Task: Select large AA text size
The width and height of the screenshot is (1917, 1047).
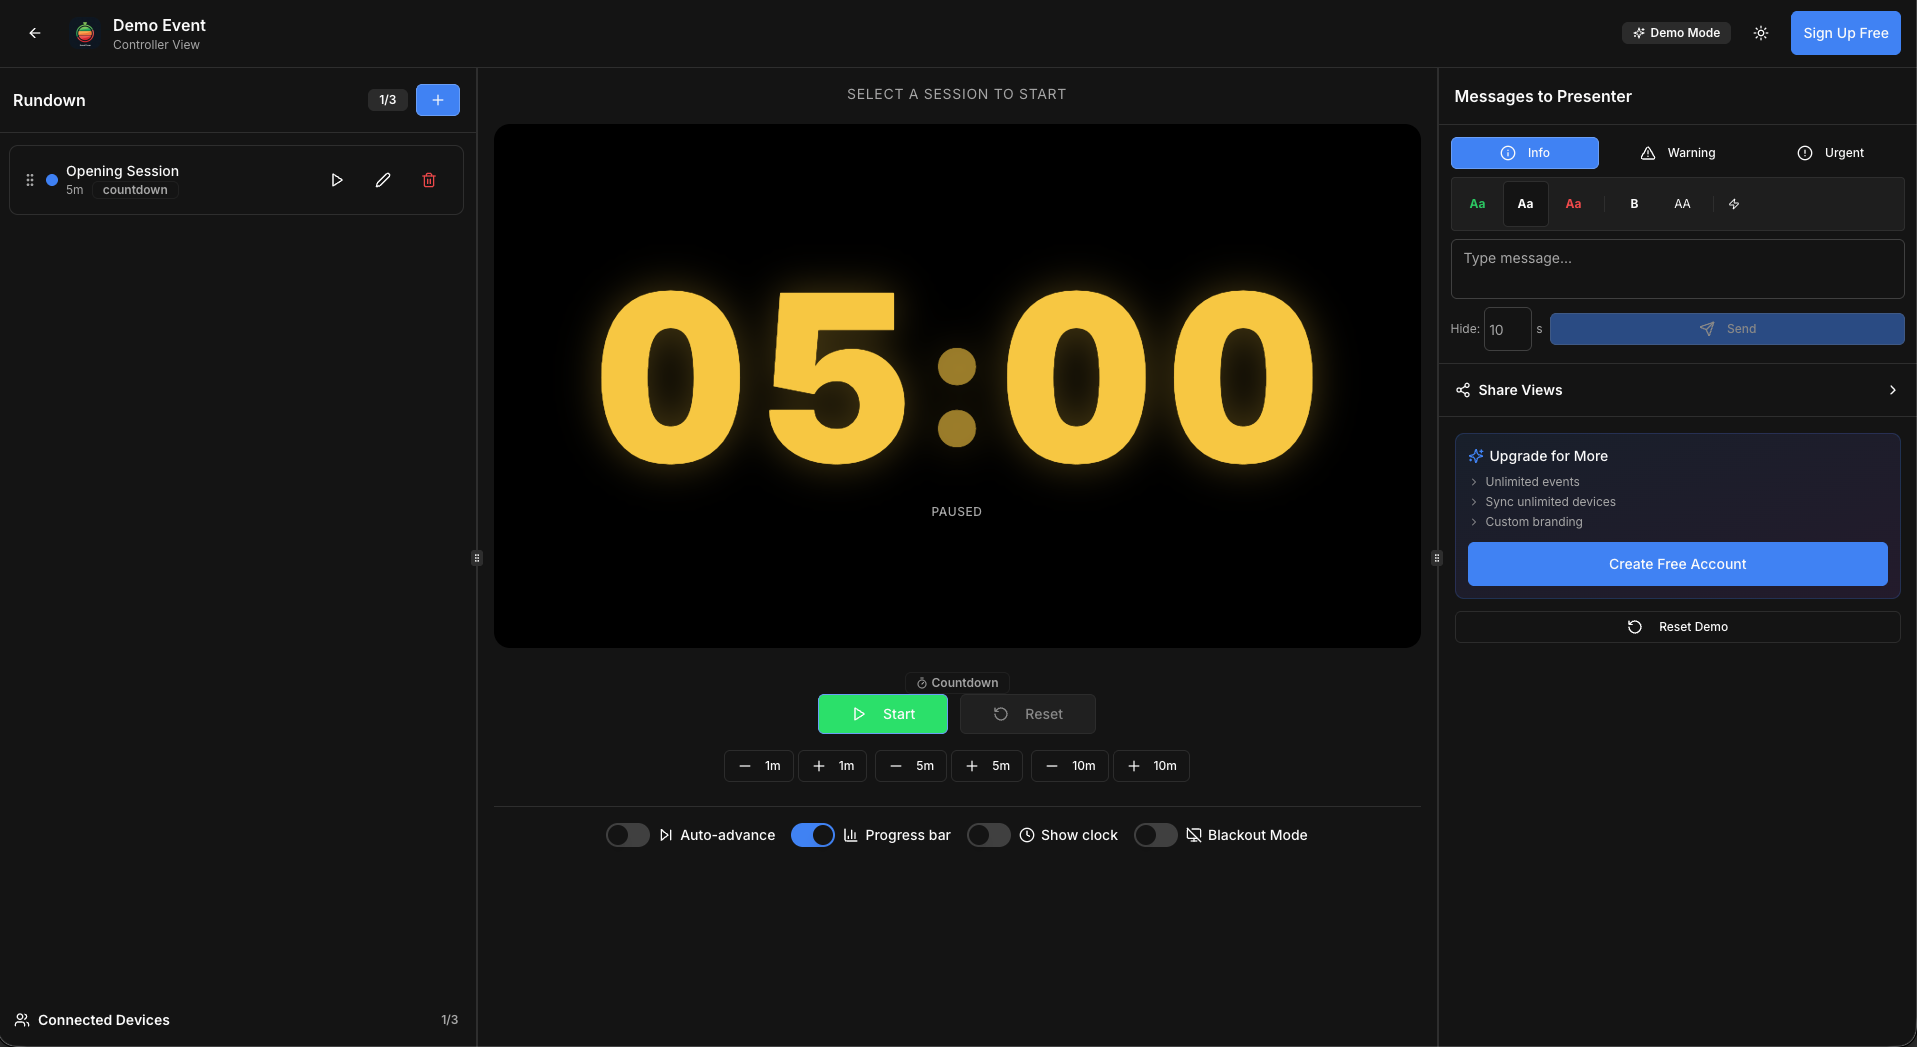Action: tap(1682, 203)
